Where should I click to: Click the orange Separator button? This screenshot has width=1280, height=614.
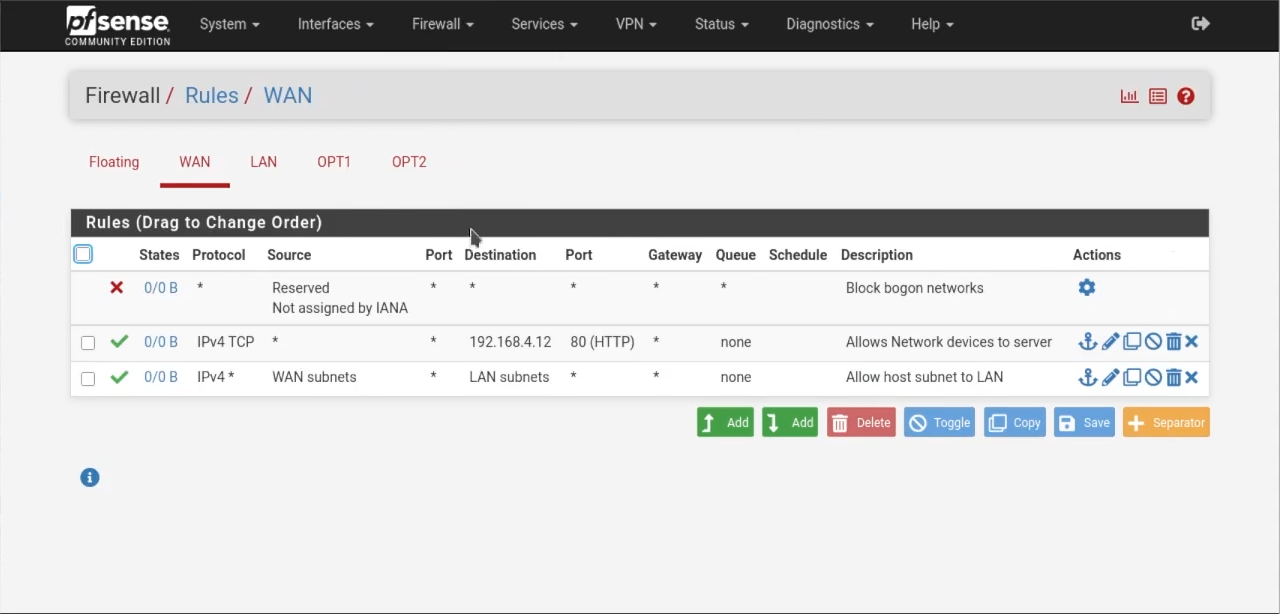pos(1166,423)
